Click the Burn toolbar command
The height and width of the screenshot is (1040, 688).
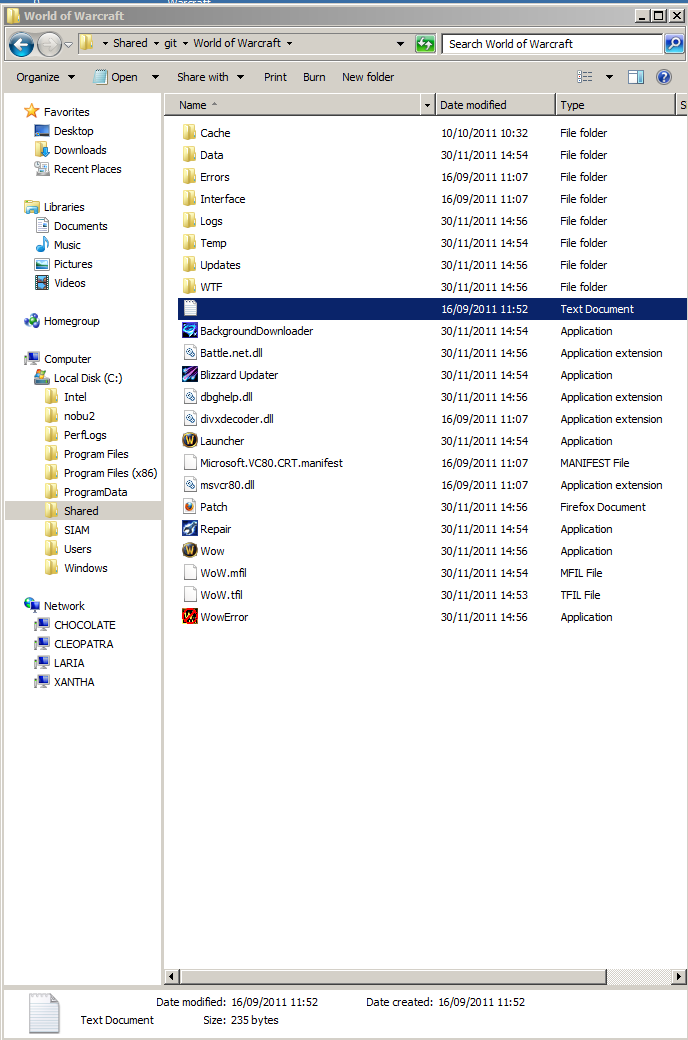tap(314, 77)
